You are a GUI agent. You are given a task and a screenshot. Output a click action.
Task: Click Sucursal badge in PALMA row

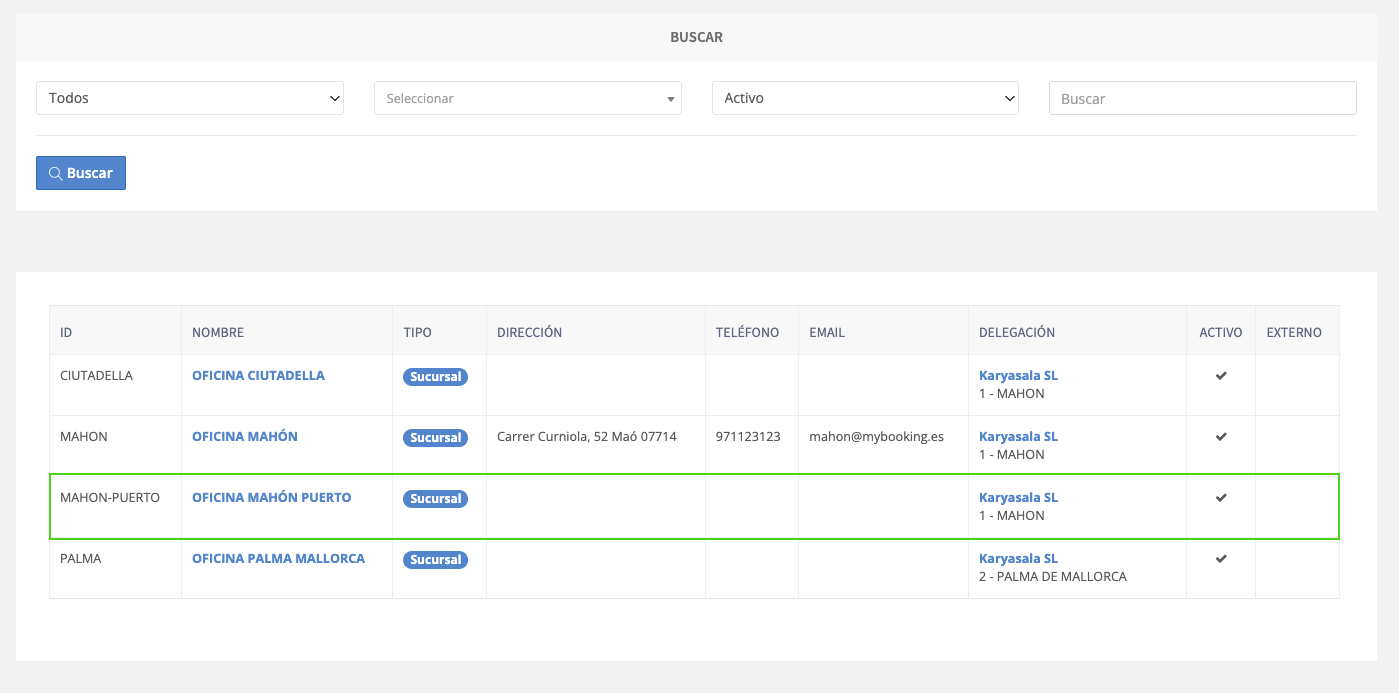click(436, 560)
